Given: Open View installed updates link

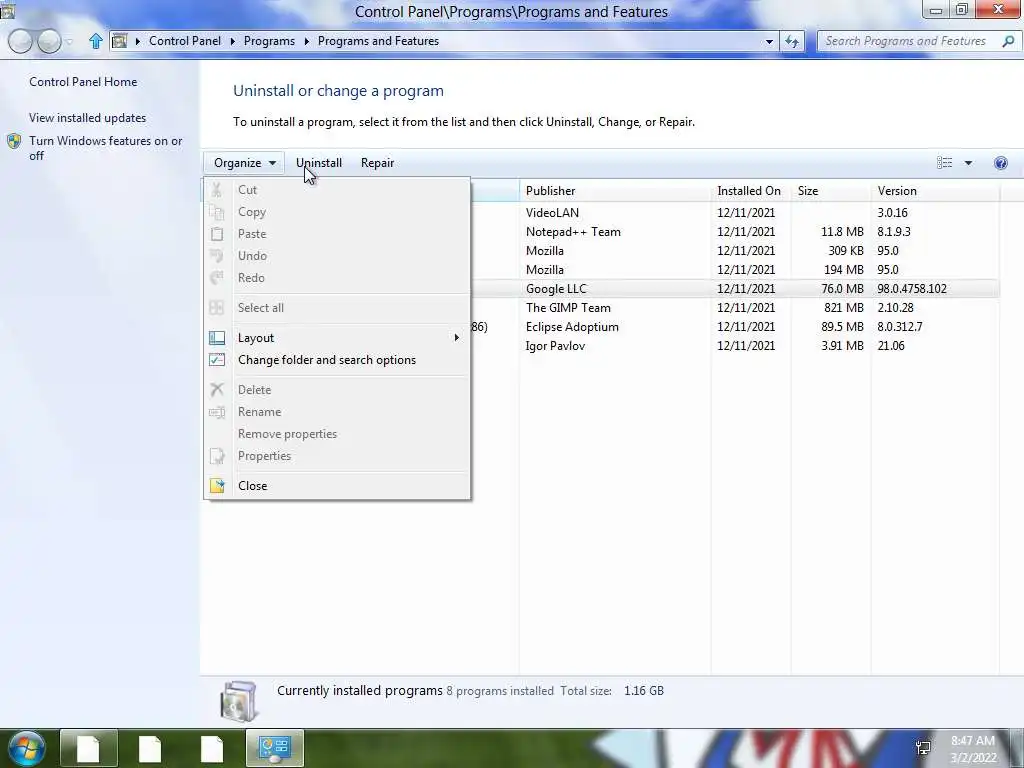Looking at the screenshot, I should point(88,118).
